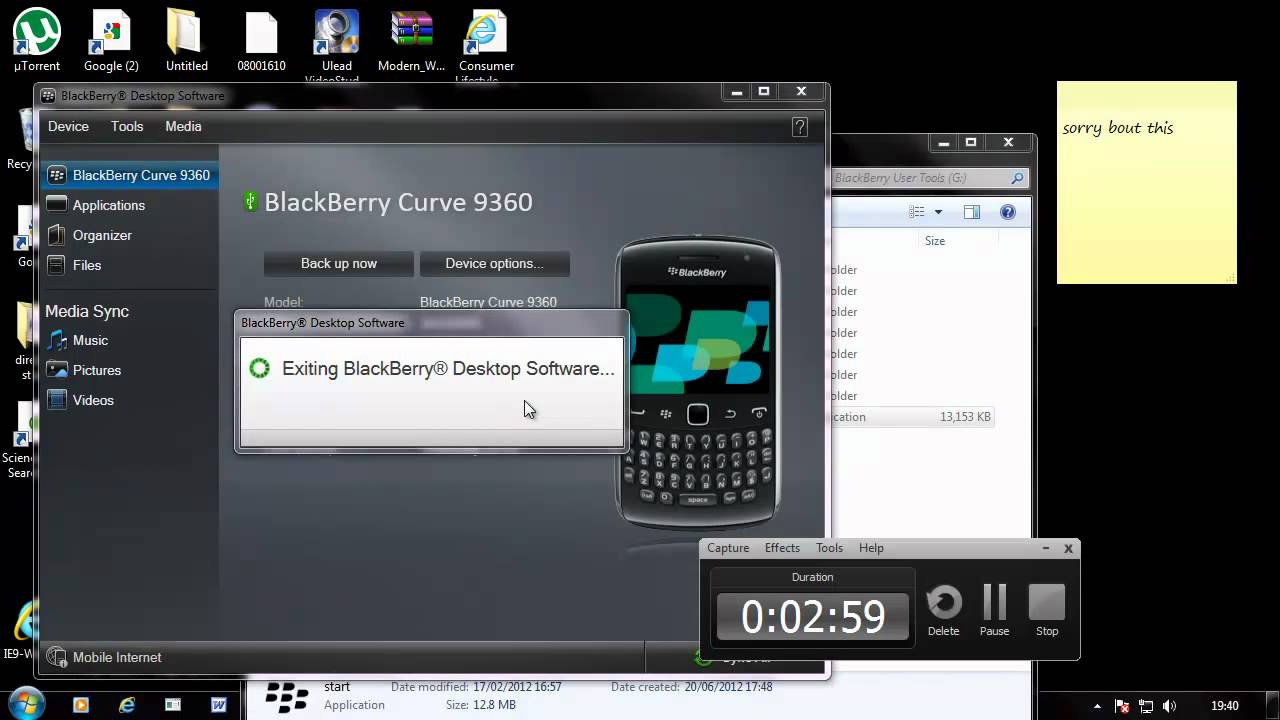Open the Effects menu in recorder
The width and height of the screenshot is (1280, 720).
782,548
